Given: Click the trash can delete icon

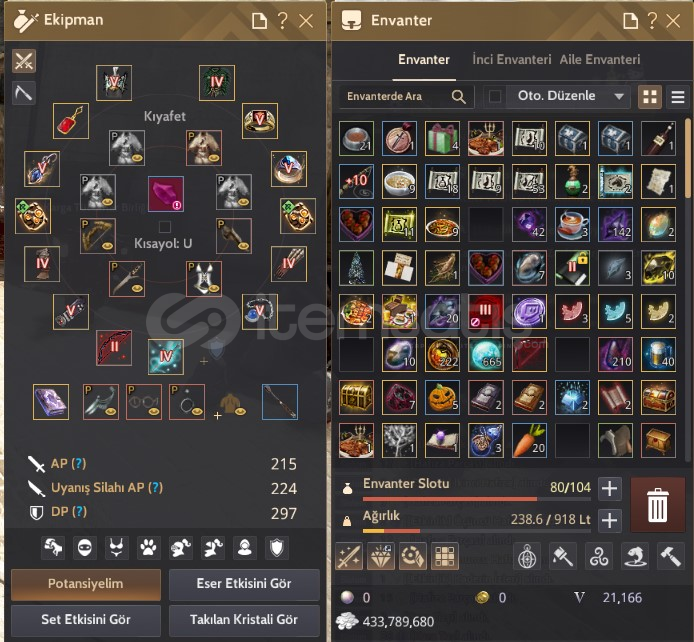Looking at the screenshot, I should click(x=657, y=505).
